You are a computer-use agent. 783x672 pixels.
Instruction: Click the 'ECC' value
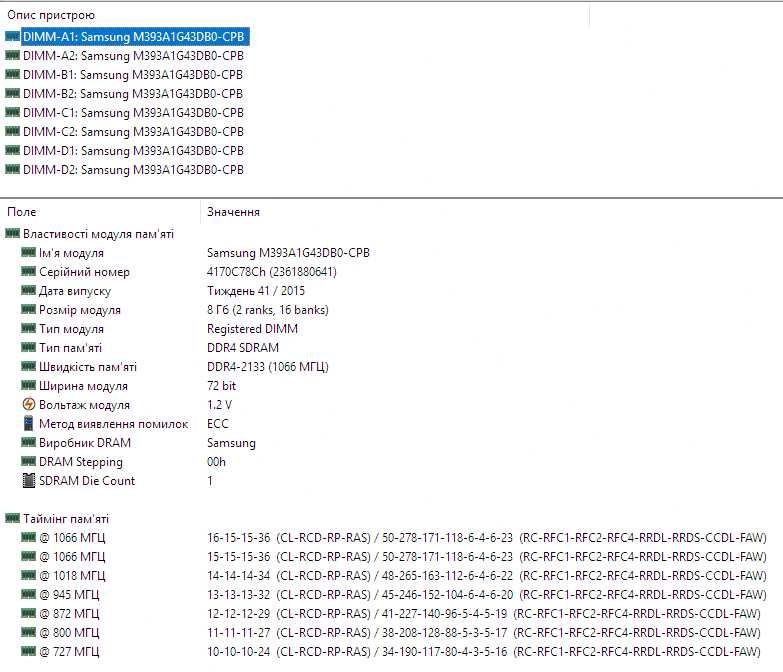[x=218, y=423]
